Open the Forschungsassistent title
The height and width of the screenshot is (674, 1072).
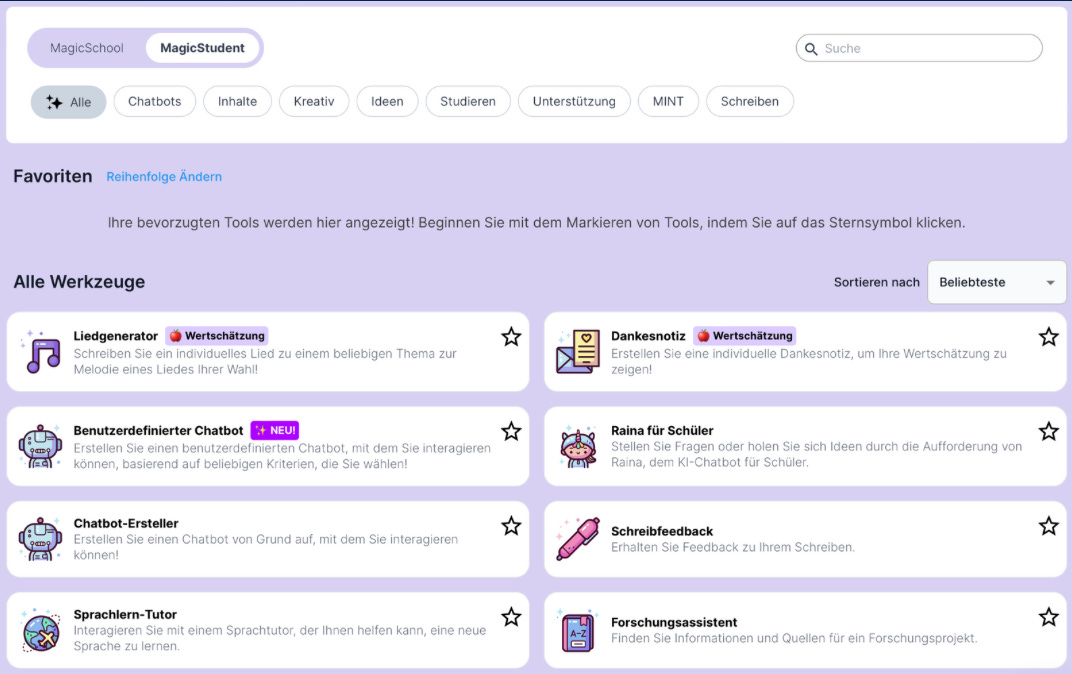674,622
